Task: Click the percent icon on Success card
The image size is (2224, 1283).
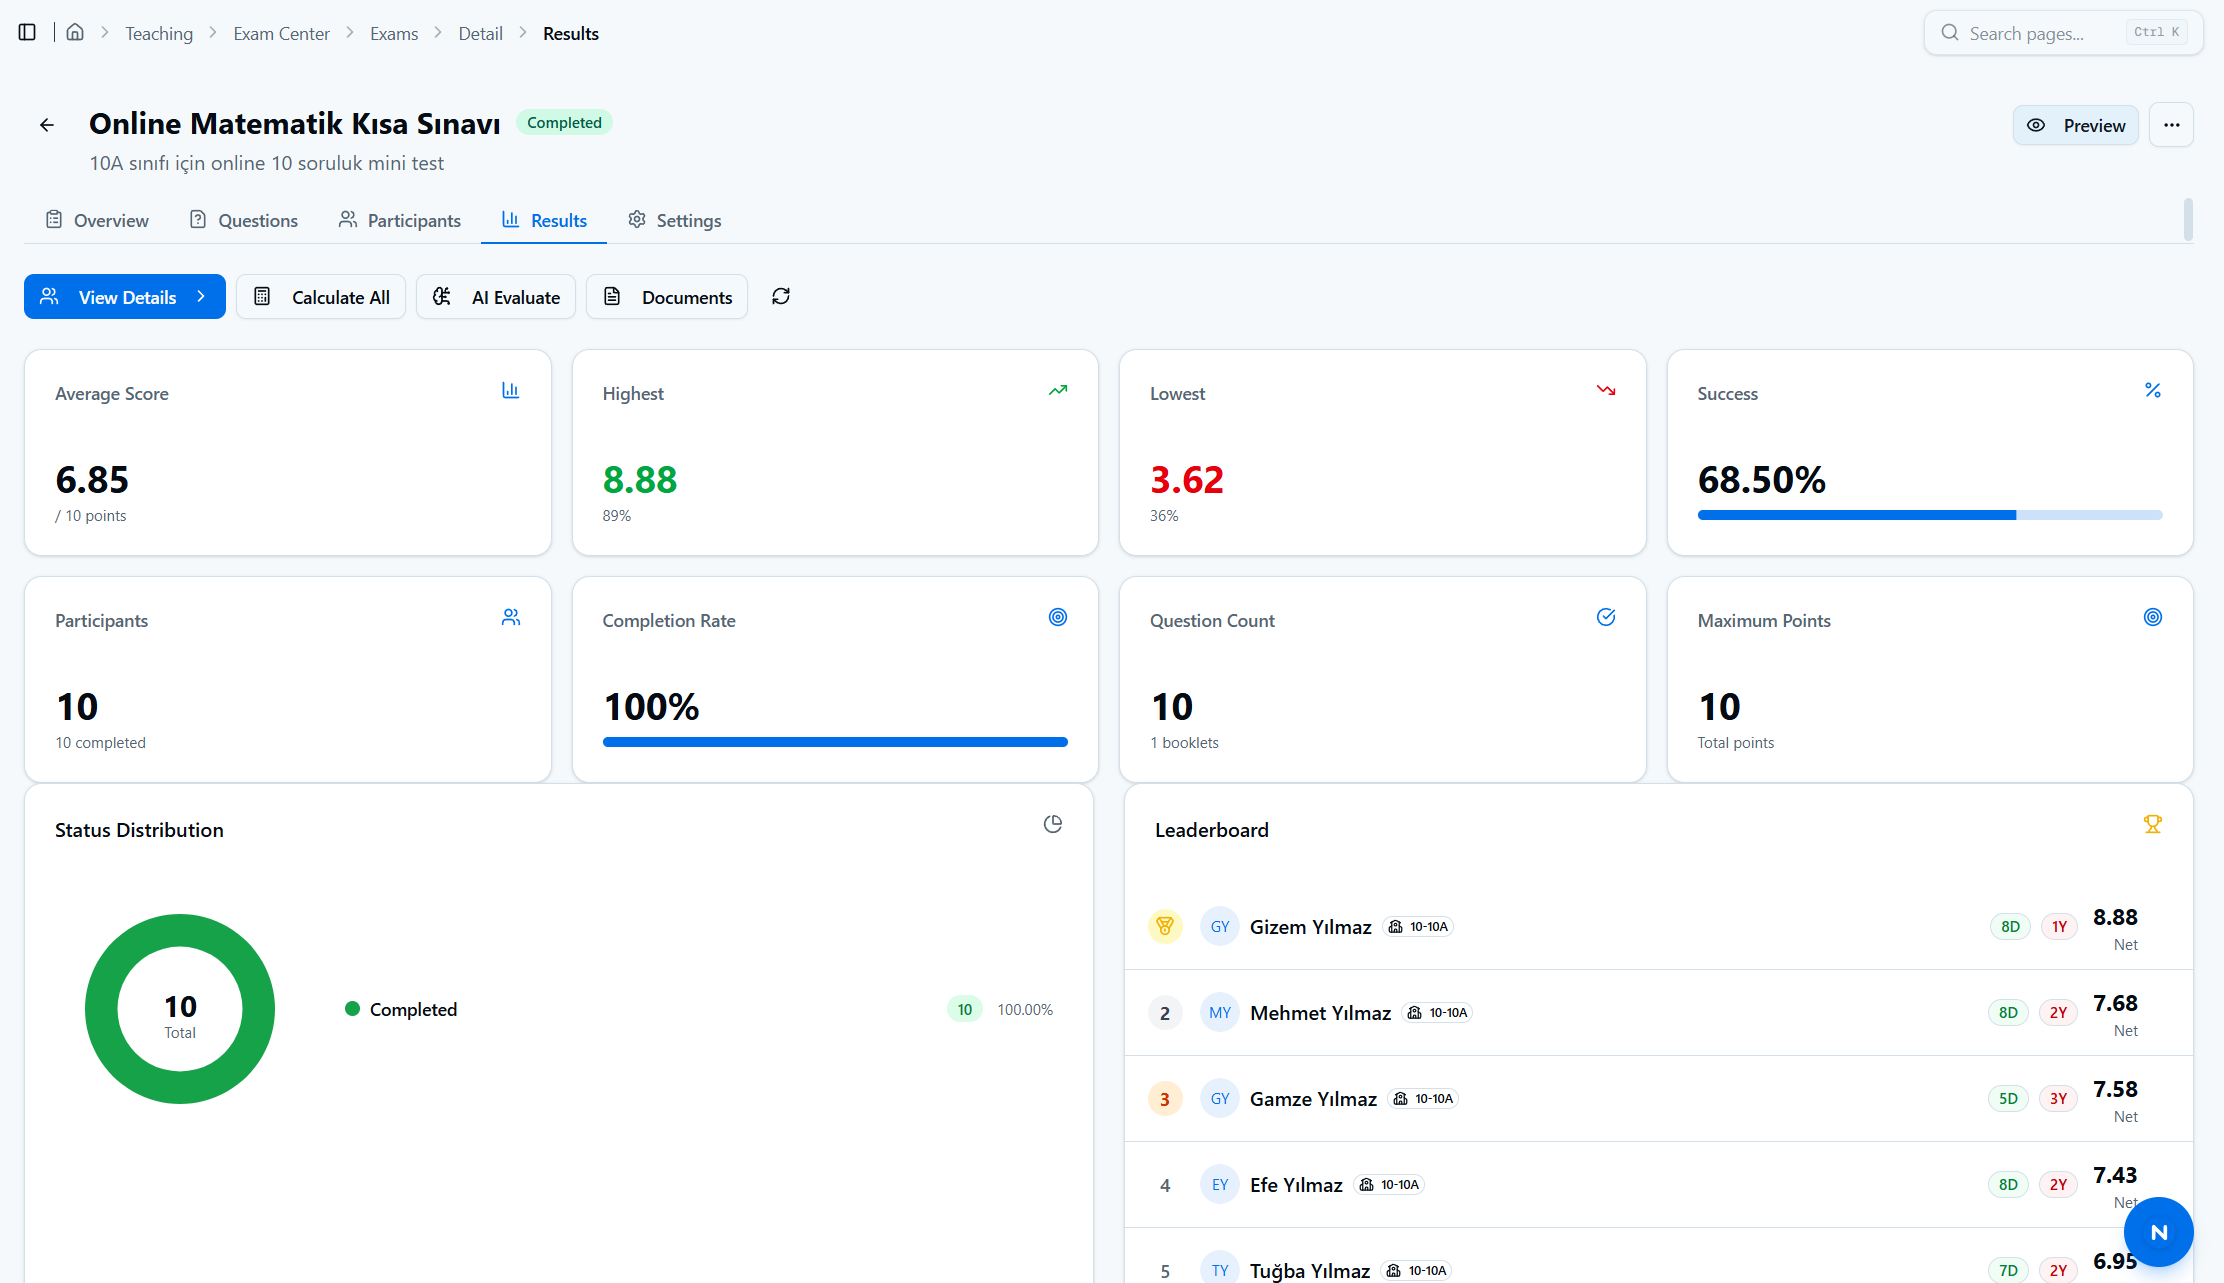Action: (2153, 390)
